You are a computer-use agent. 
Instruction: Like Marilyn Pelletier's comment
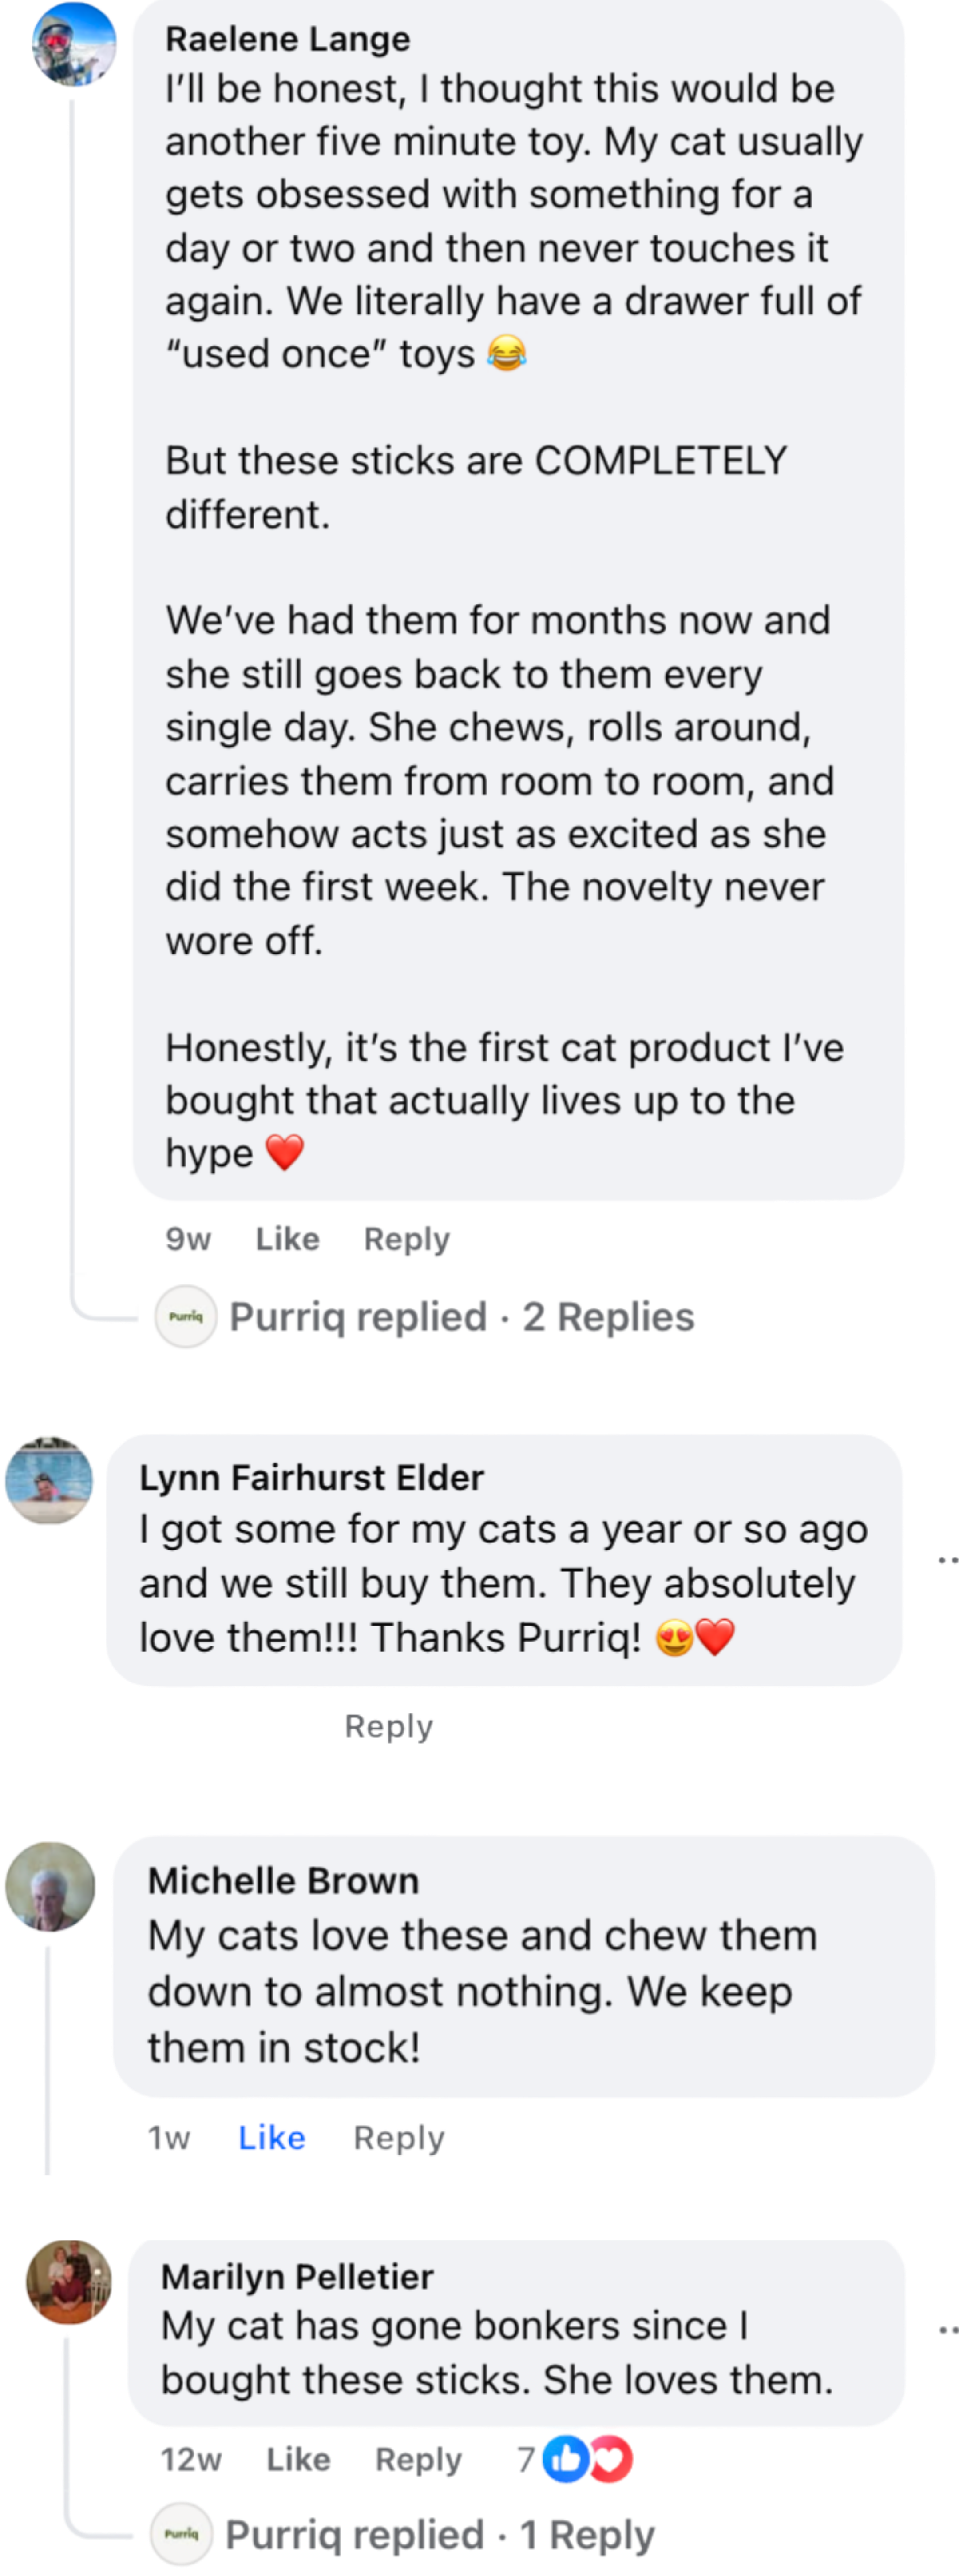click(x=298, y=2459)
